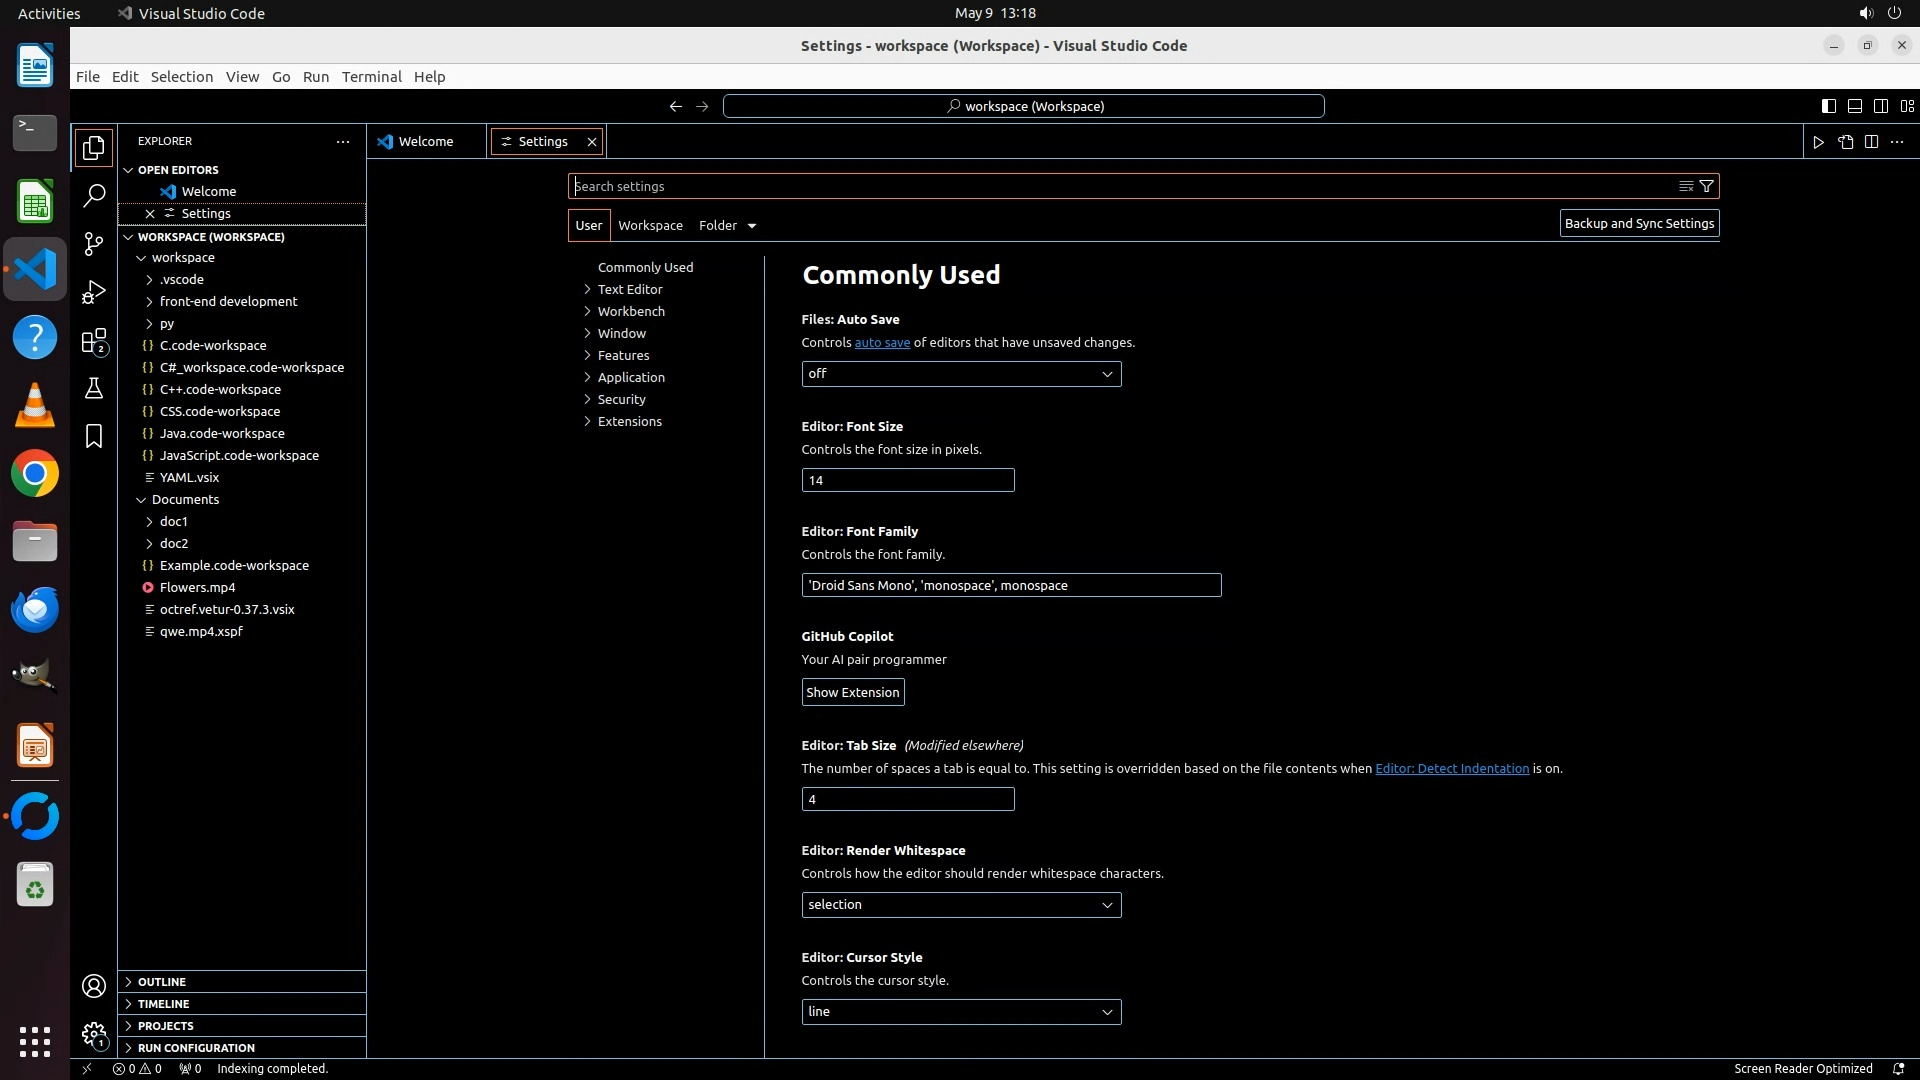Open the Editor: Cursor Style dropdown
This screenshot has height=1080, width=1920.
[x=960, y=1012]
